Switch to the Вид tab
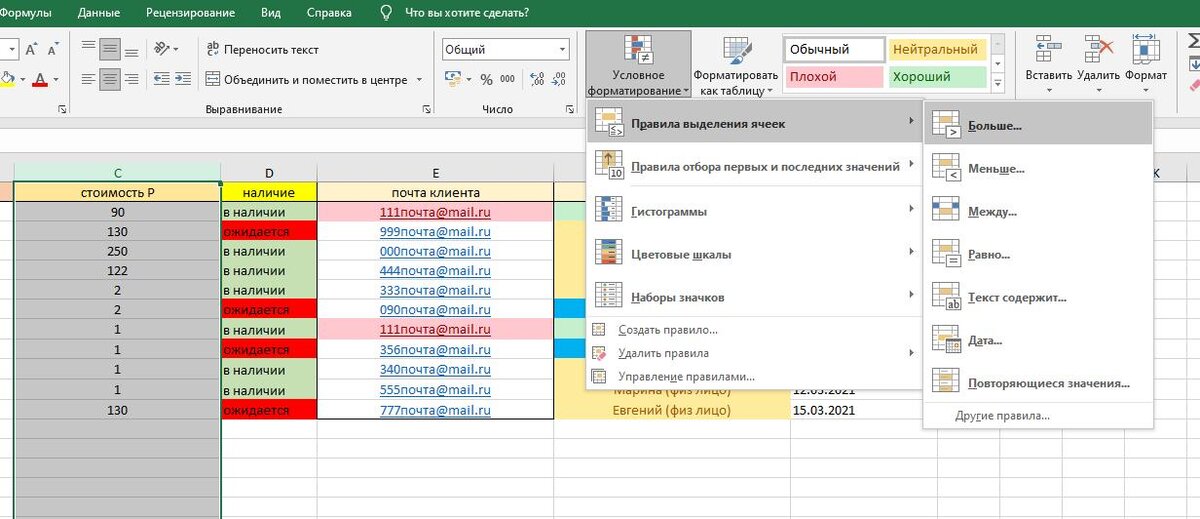The height and width of the screenshot is (519, 1200). pyautogui.click(x=270, y=13)
